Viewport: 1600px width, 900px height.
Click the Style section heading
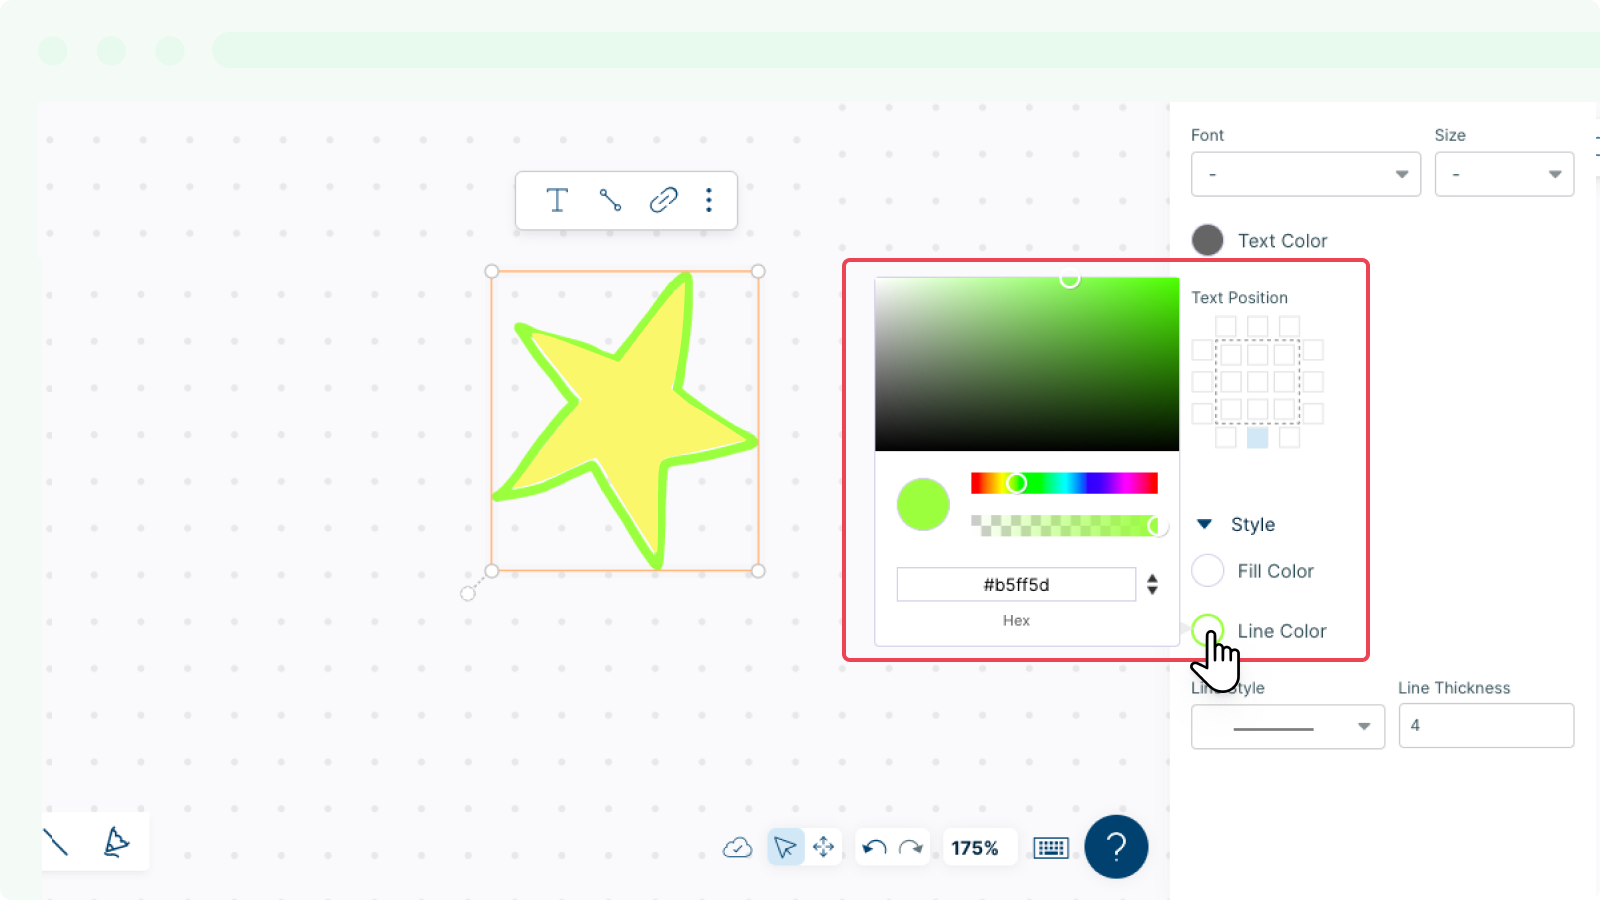click(x=1253, y=525)
